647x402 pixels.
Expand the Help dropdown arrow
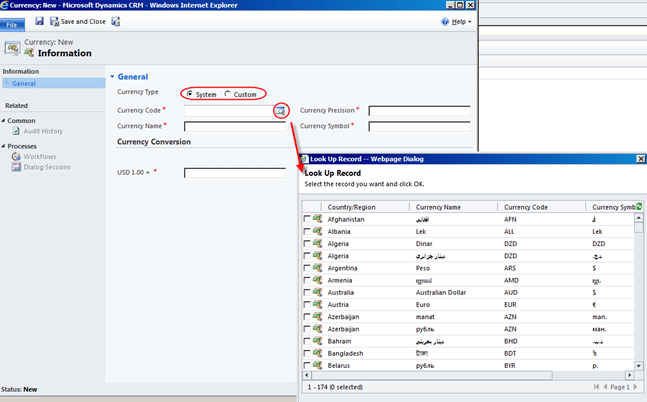(x=469, y=21)
